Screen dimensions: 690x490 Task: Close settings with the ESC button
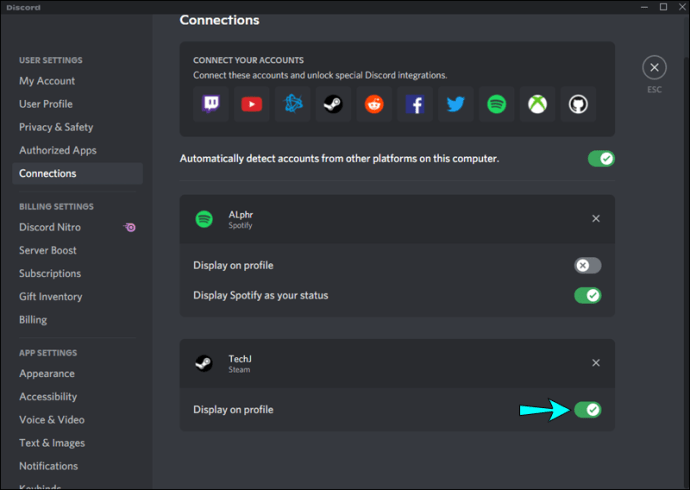[x=654, y=68]
